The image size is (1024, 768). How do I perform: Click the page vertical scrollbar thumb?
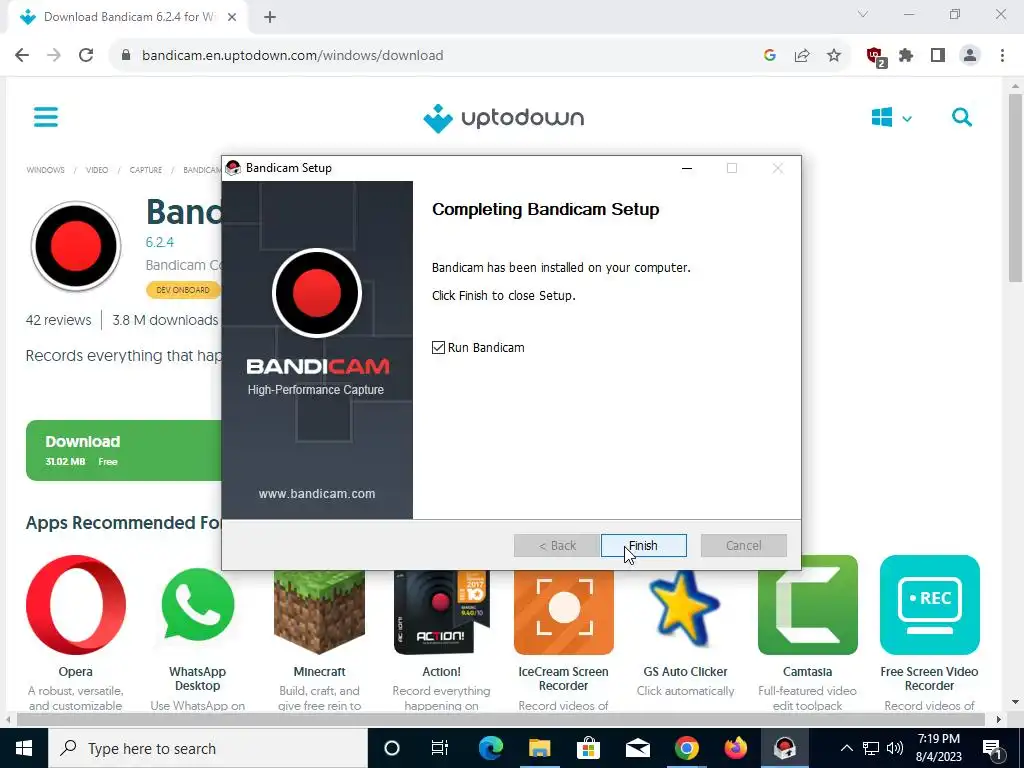1015,188
